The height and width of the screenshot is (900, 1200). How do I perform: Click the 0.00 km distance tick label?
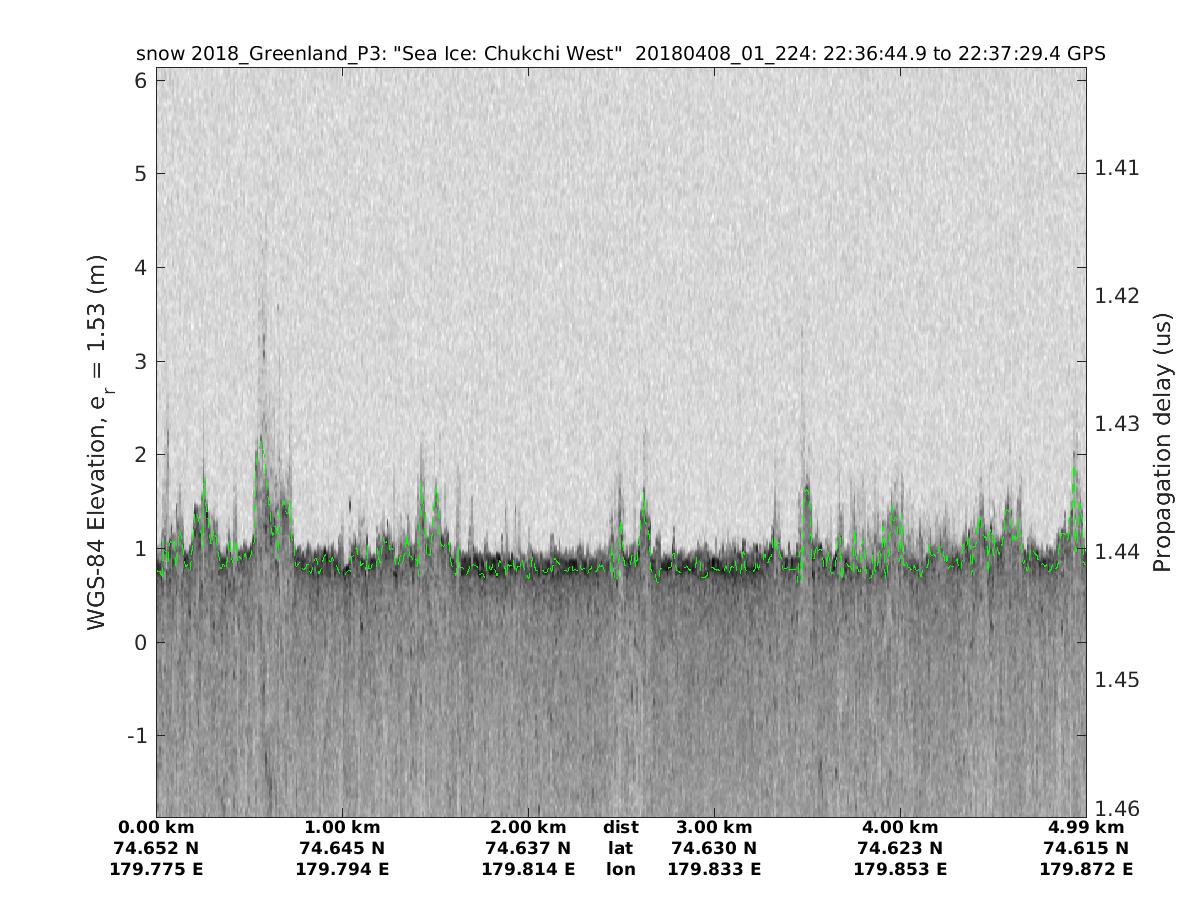pos(156,828)
